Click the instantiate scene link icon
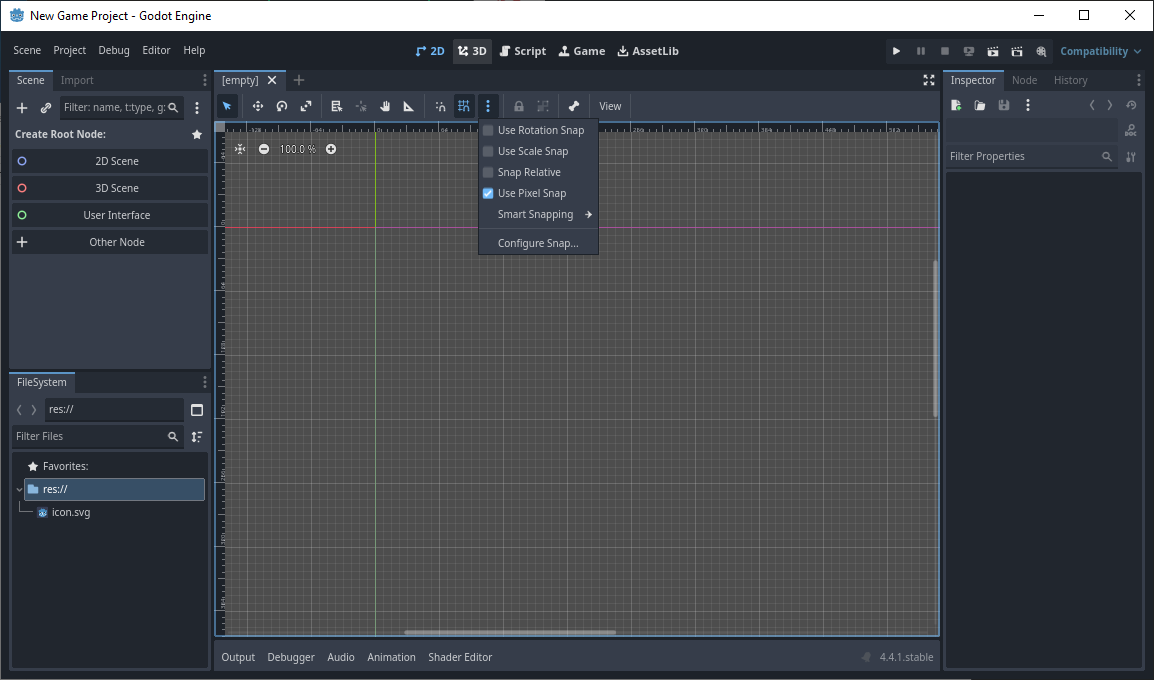Viewport: 1154px width, 680px height. [46, 108]
